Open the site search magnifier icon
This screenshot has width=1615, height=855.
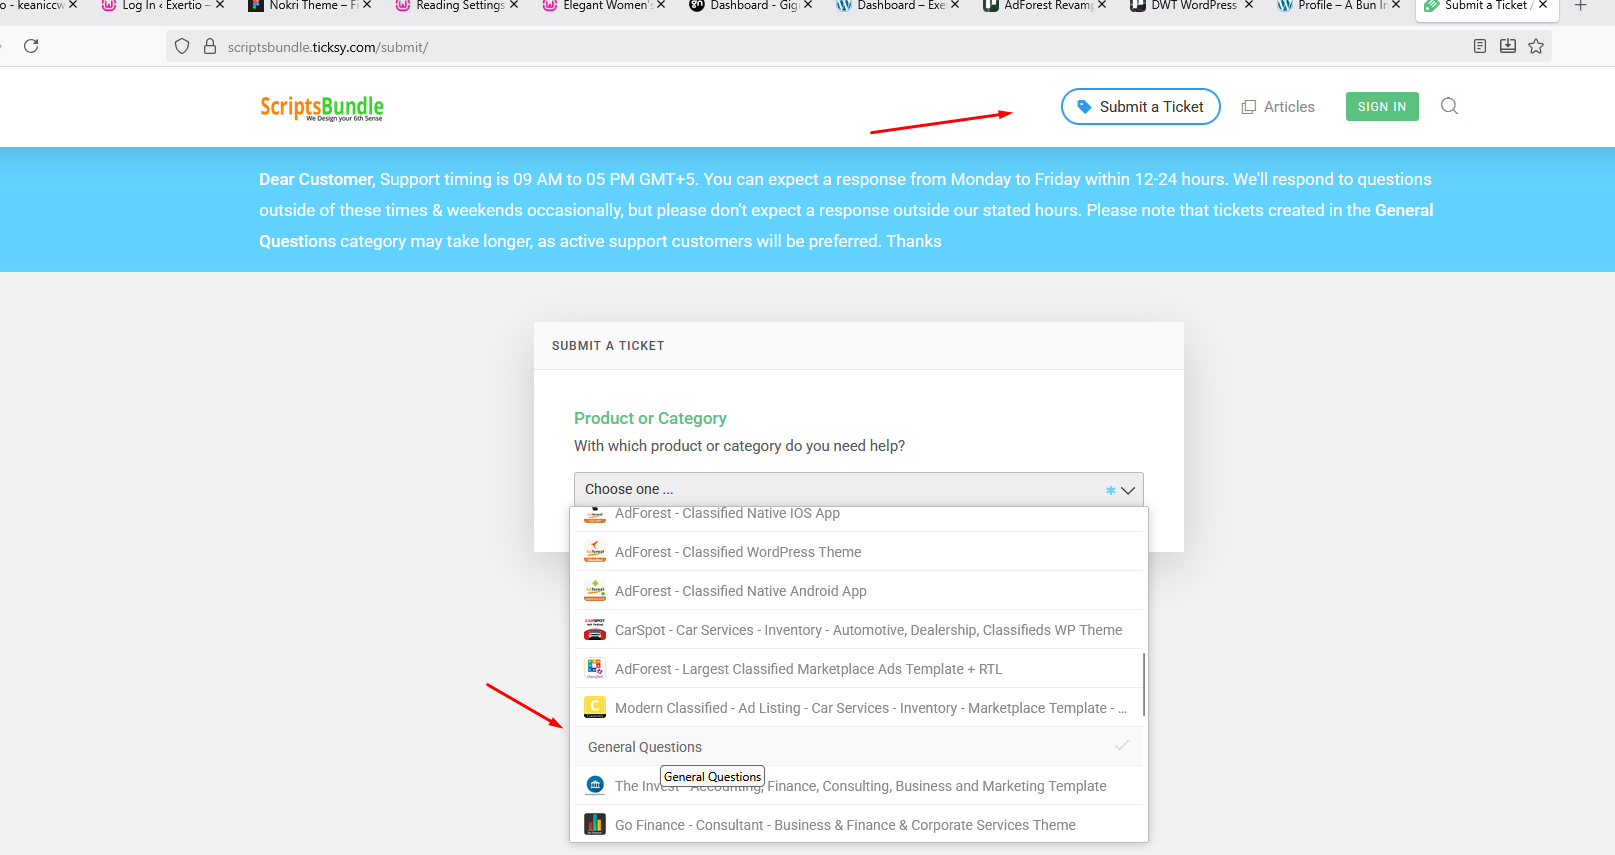point(1449,106)
